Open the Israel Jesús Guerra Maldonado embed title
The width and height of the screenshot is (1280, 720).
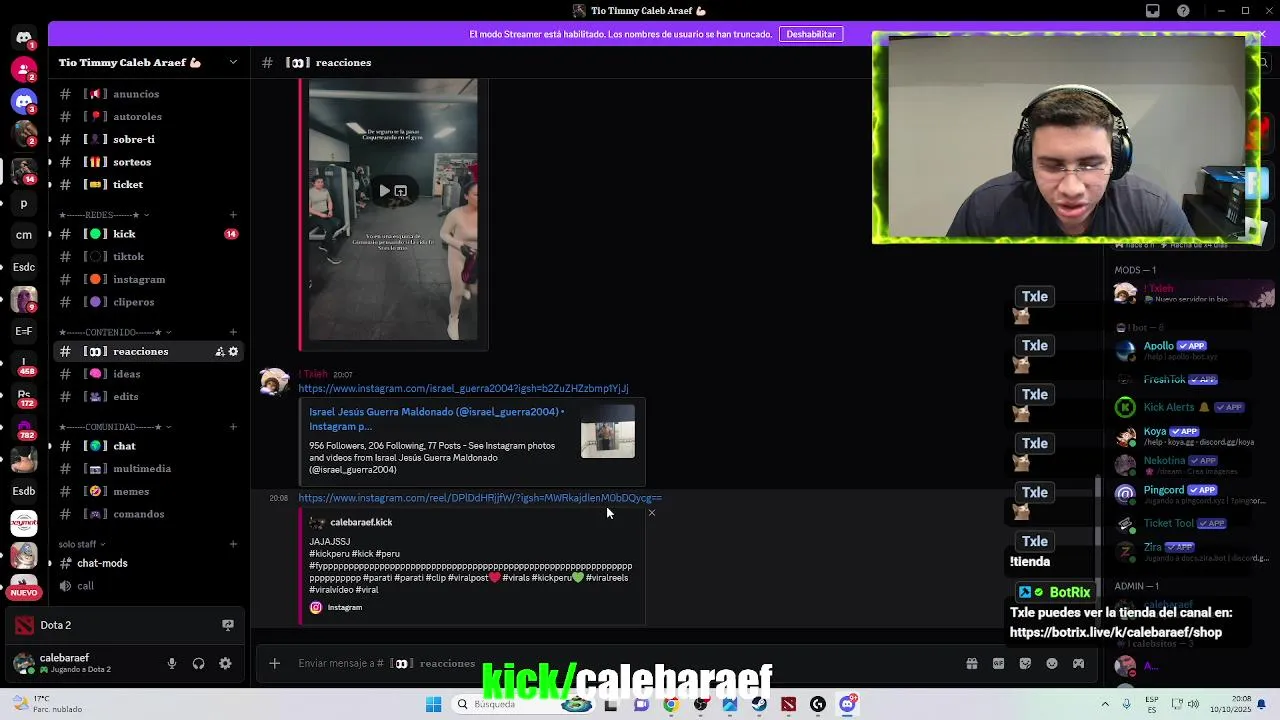437,419
